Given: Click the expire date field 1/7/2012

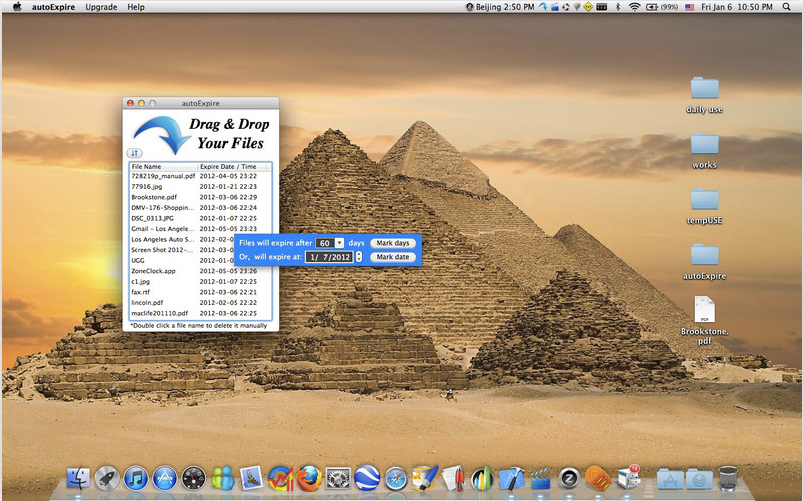Looking at the screenshot, I should (329, 257).
